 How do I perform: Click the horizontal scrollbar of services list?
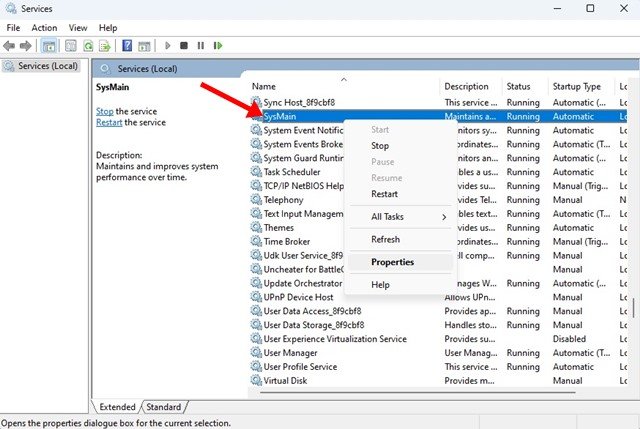[418, 393]
